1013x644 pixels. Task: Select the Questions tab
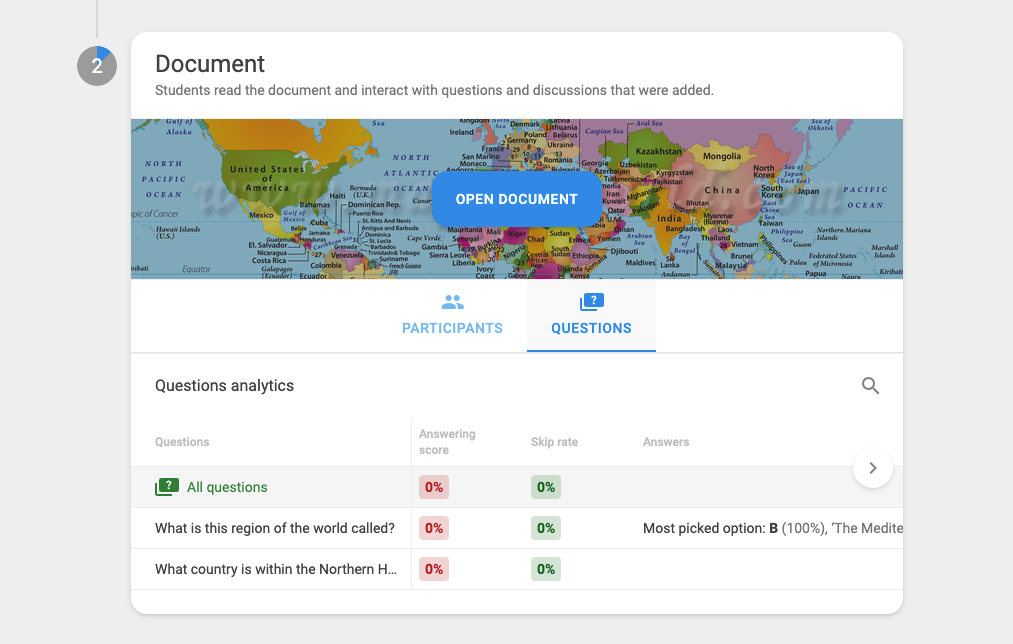click(x=591, y=316)
